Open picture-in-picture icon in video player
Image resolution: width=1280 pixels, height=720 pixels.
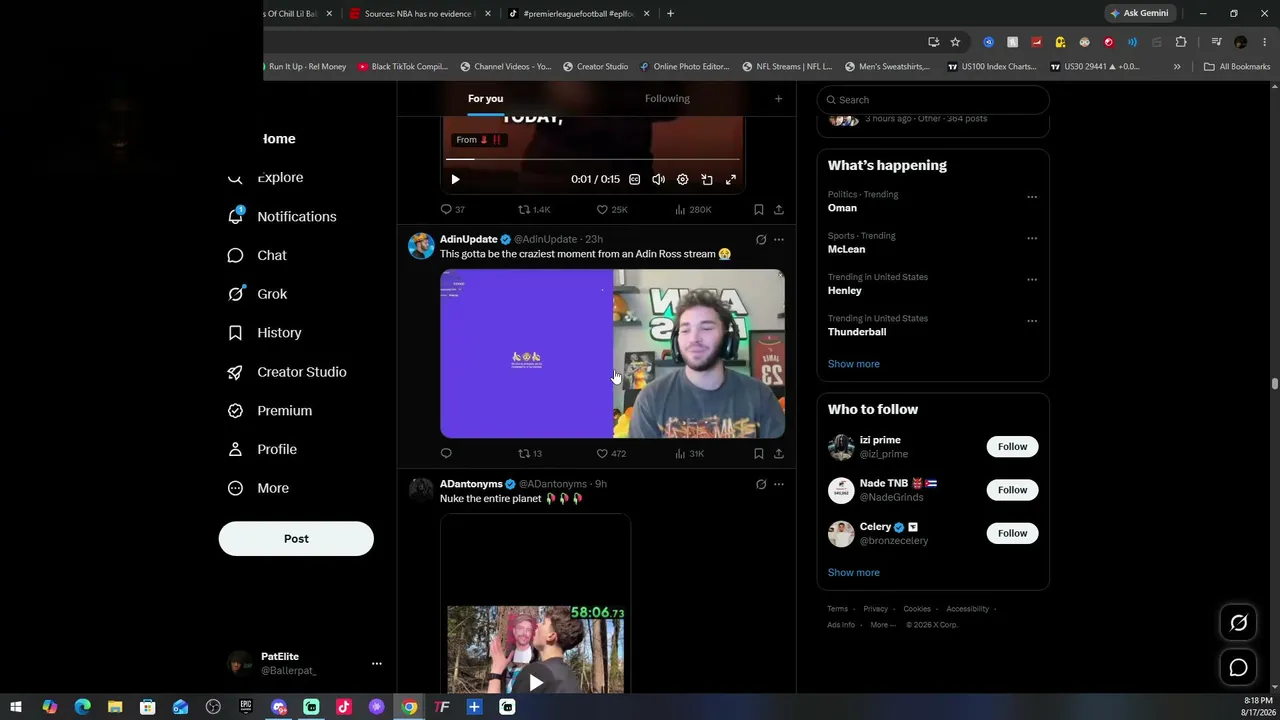pos(707,180)
